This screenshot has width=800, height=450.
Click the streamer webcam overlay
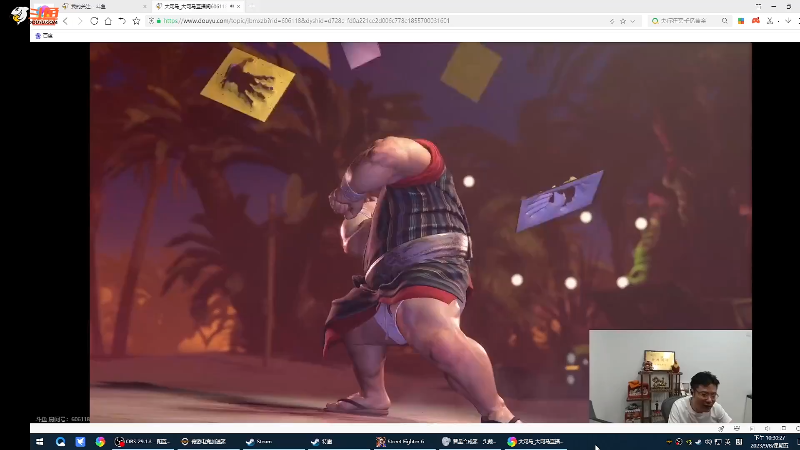(670, 376)
